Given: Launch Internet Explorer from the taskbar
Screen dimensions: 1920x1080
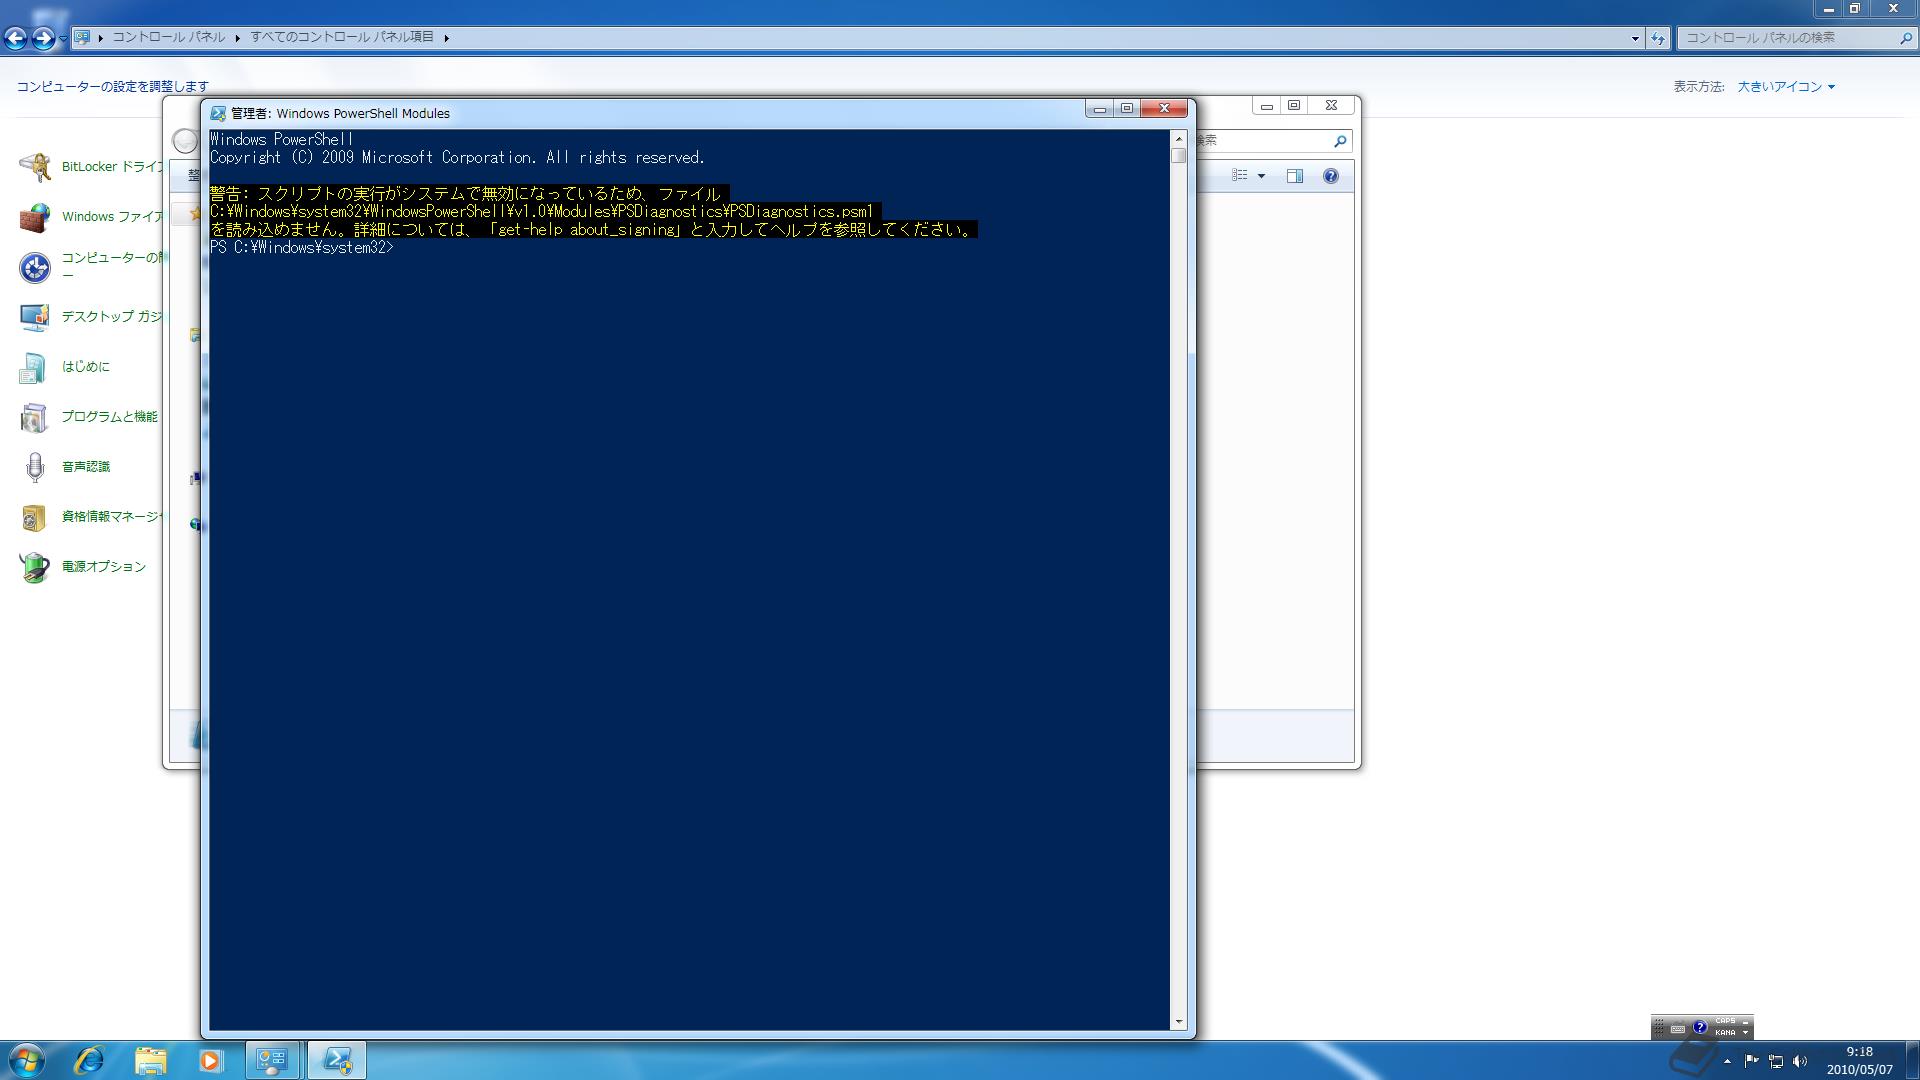Looking at the screenshot, I should pos(89,1060).
